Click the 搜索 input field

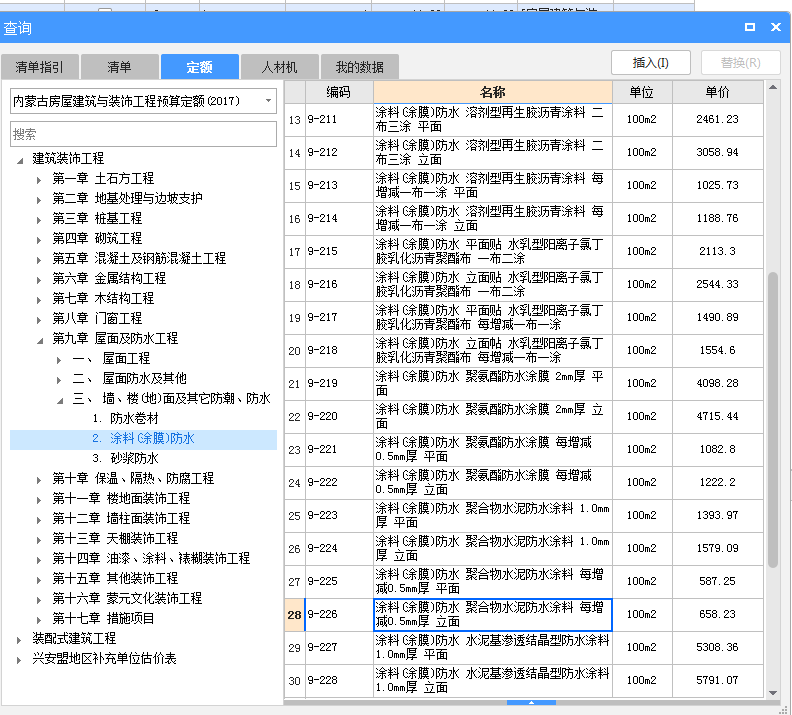coord(143,134)
